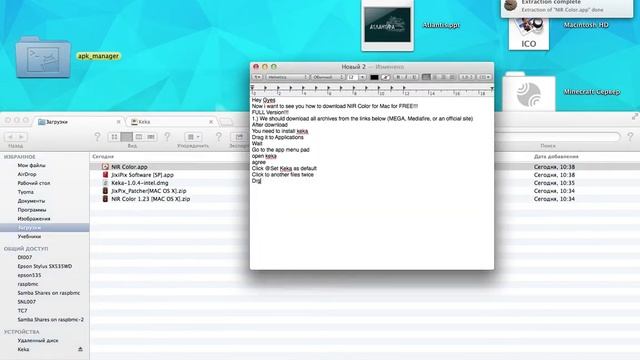Close the Keka tab
The image size is (640, 360).
click(211, 122)
